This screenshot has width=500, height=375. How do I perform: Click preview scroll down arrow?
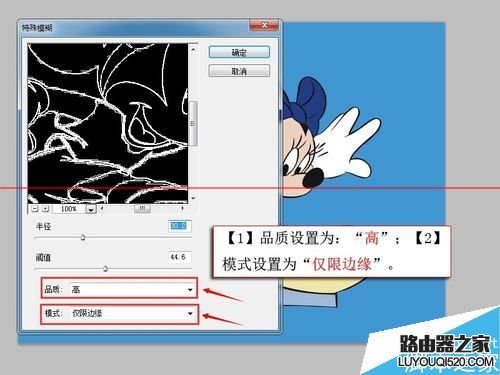(193, 198)
